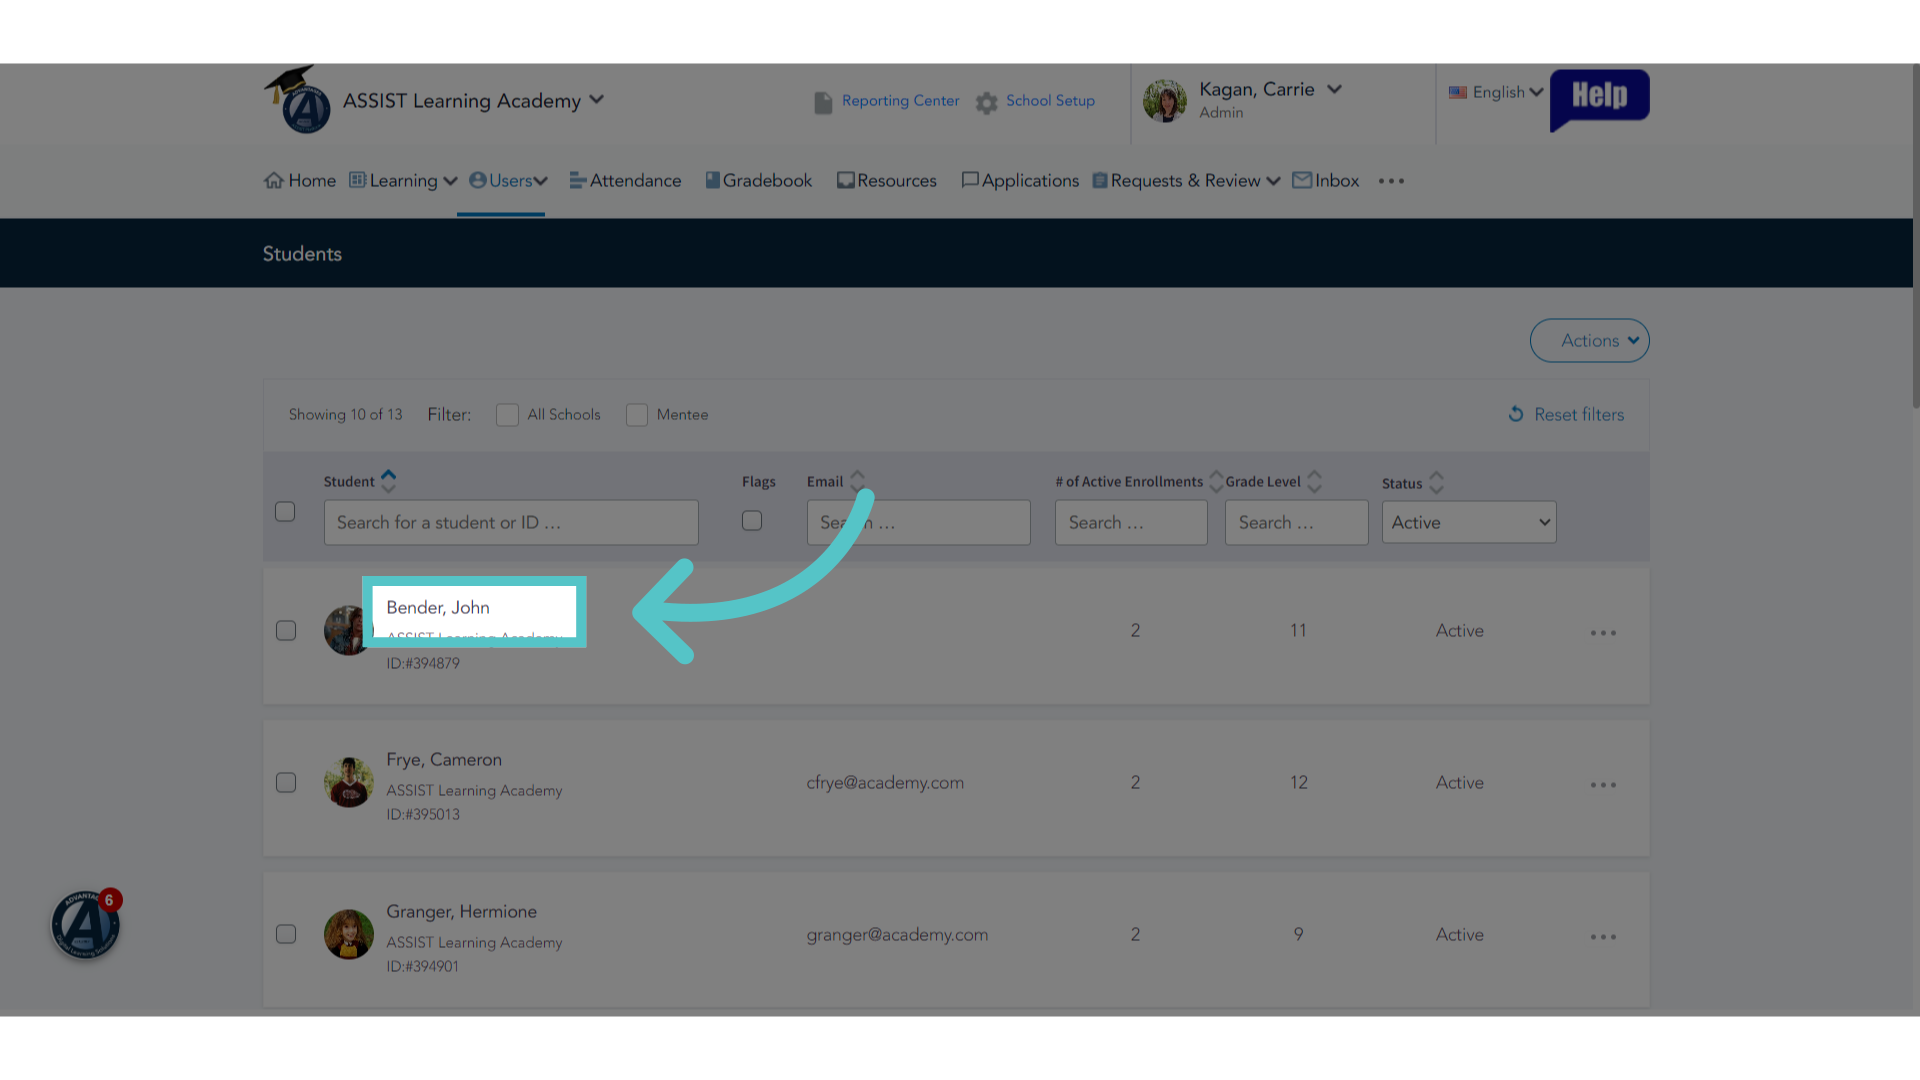Open three-dot menu for Frye, Cameron row
1920x1080 pixels.
[1603, 785]
